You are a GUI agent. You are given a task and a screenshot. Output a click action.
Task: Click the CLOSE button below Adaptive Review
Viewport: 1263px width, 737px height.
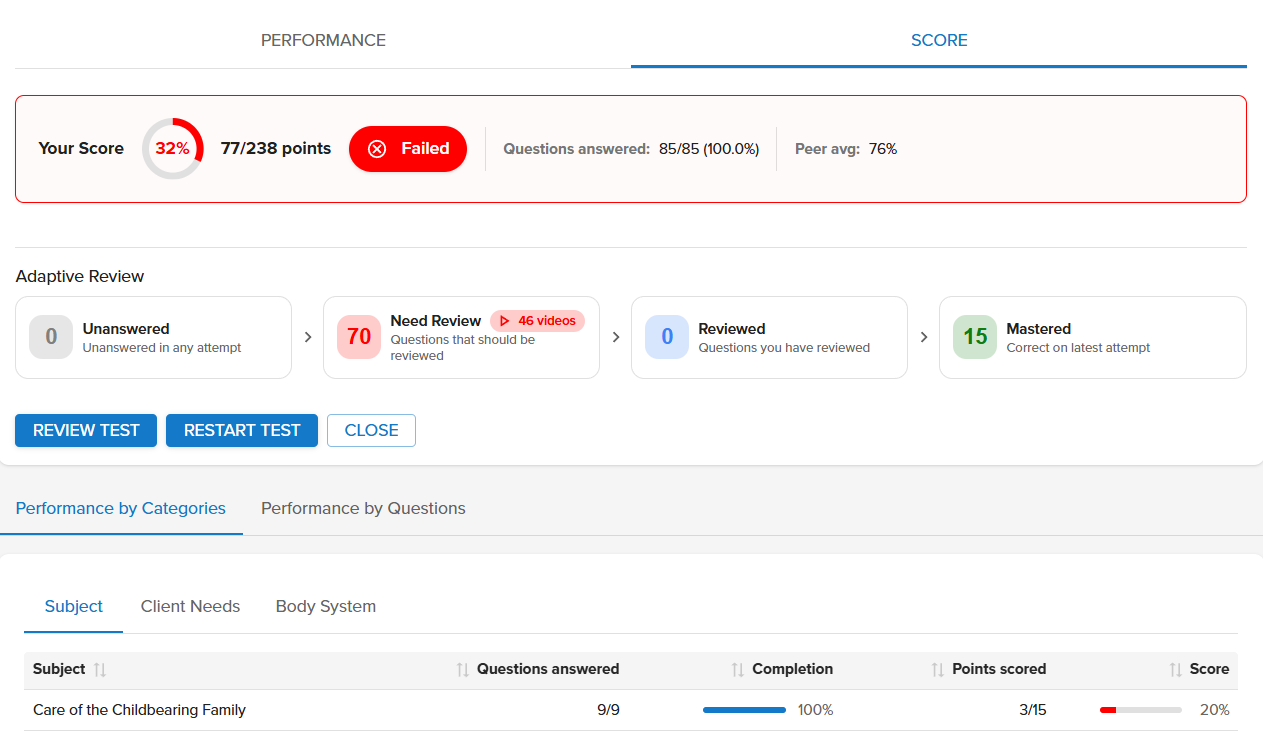(x=371, y=430)
